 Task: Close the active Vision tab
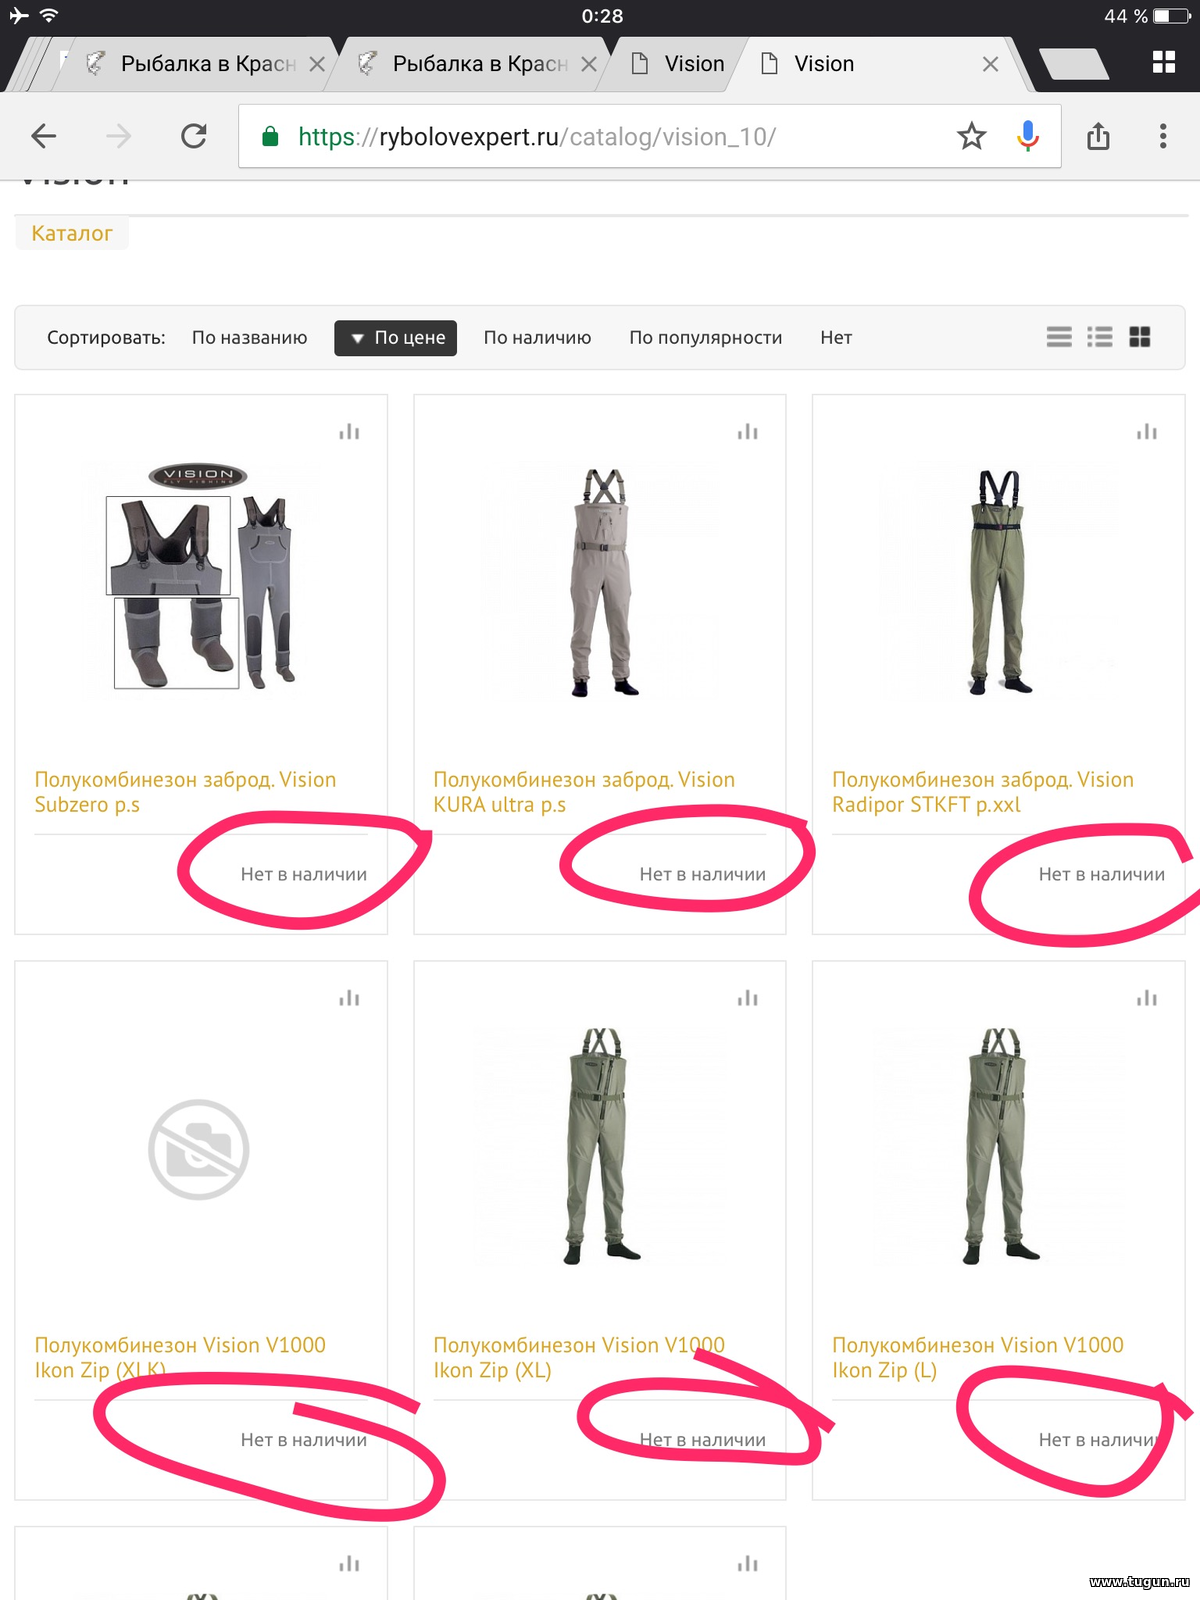click(x=990, y=64)
